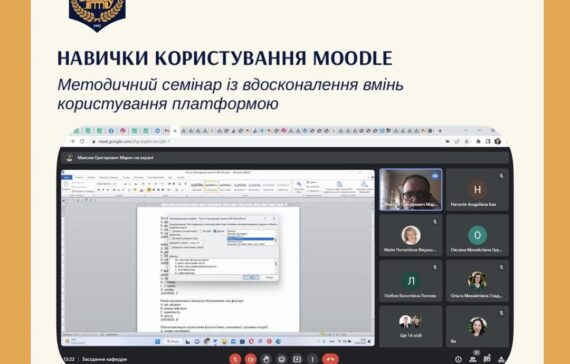Close the active Meet browser tab
This screenshot has height=364, width=570.
[x=175, y=131]
